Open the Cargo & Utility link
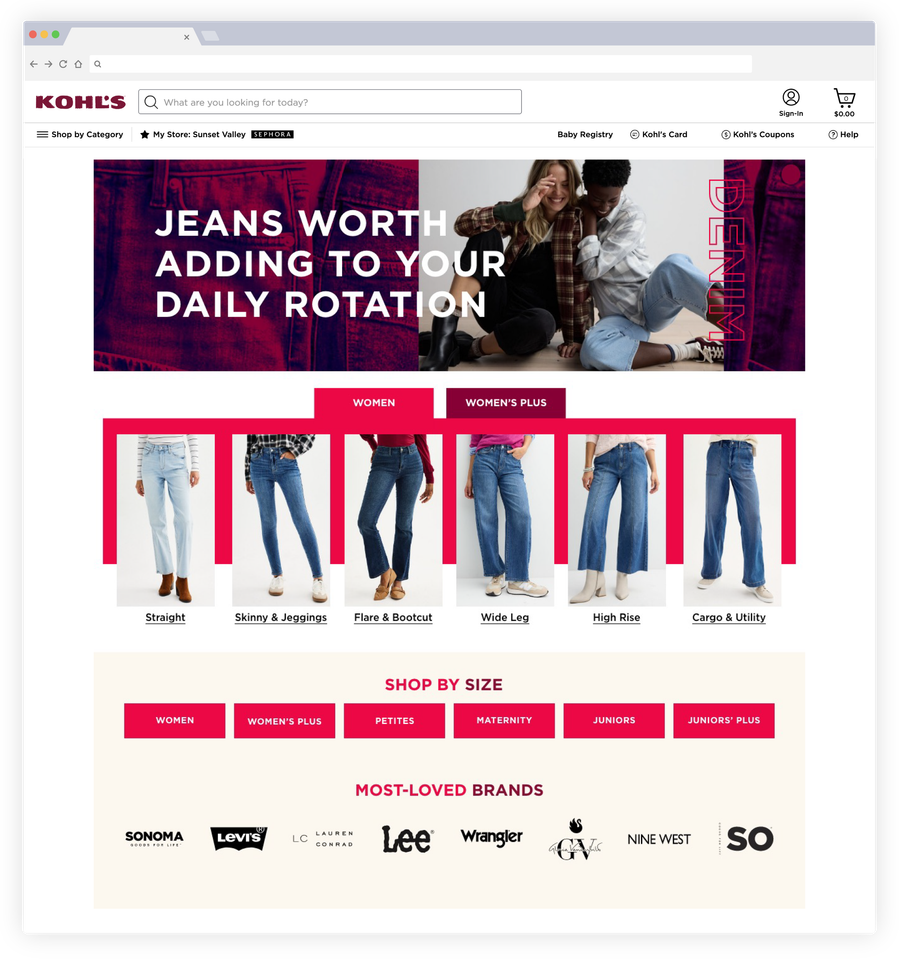Image resolution: width=899 pixels, height=964 pixels. click(729, 617)
